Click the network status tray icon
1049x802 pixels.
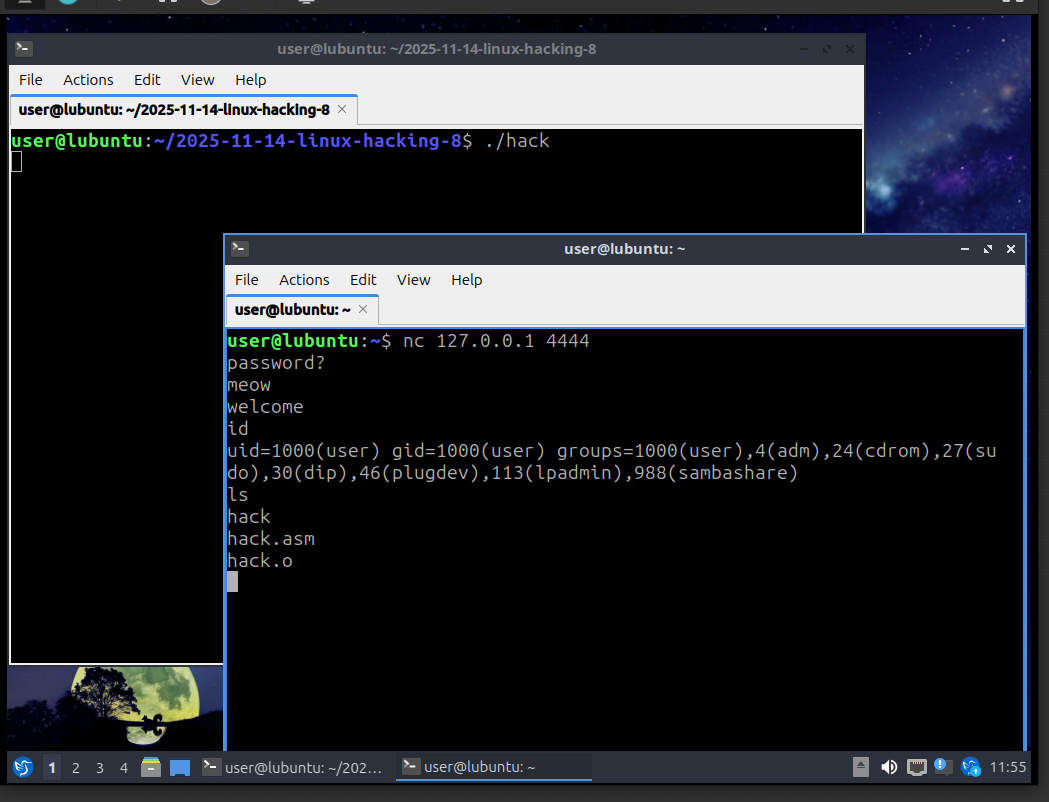916,768
